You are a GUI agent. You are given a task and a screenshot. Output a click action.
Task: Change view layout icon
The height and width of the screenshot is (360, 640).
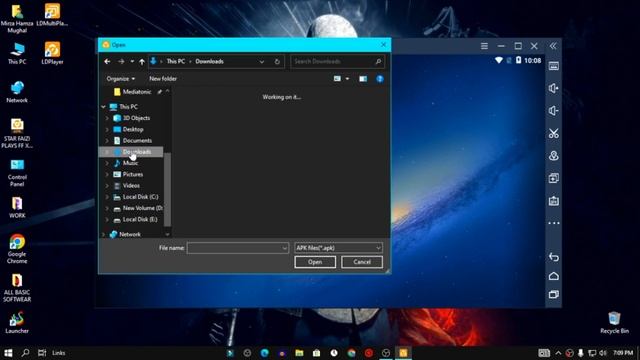(x=337, y=79)
